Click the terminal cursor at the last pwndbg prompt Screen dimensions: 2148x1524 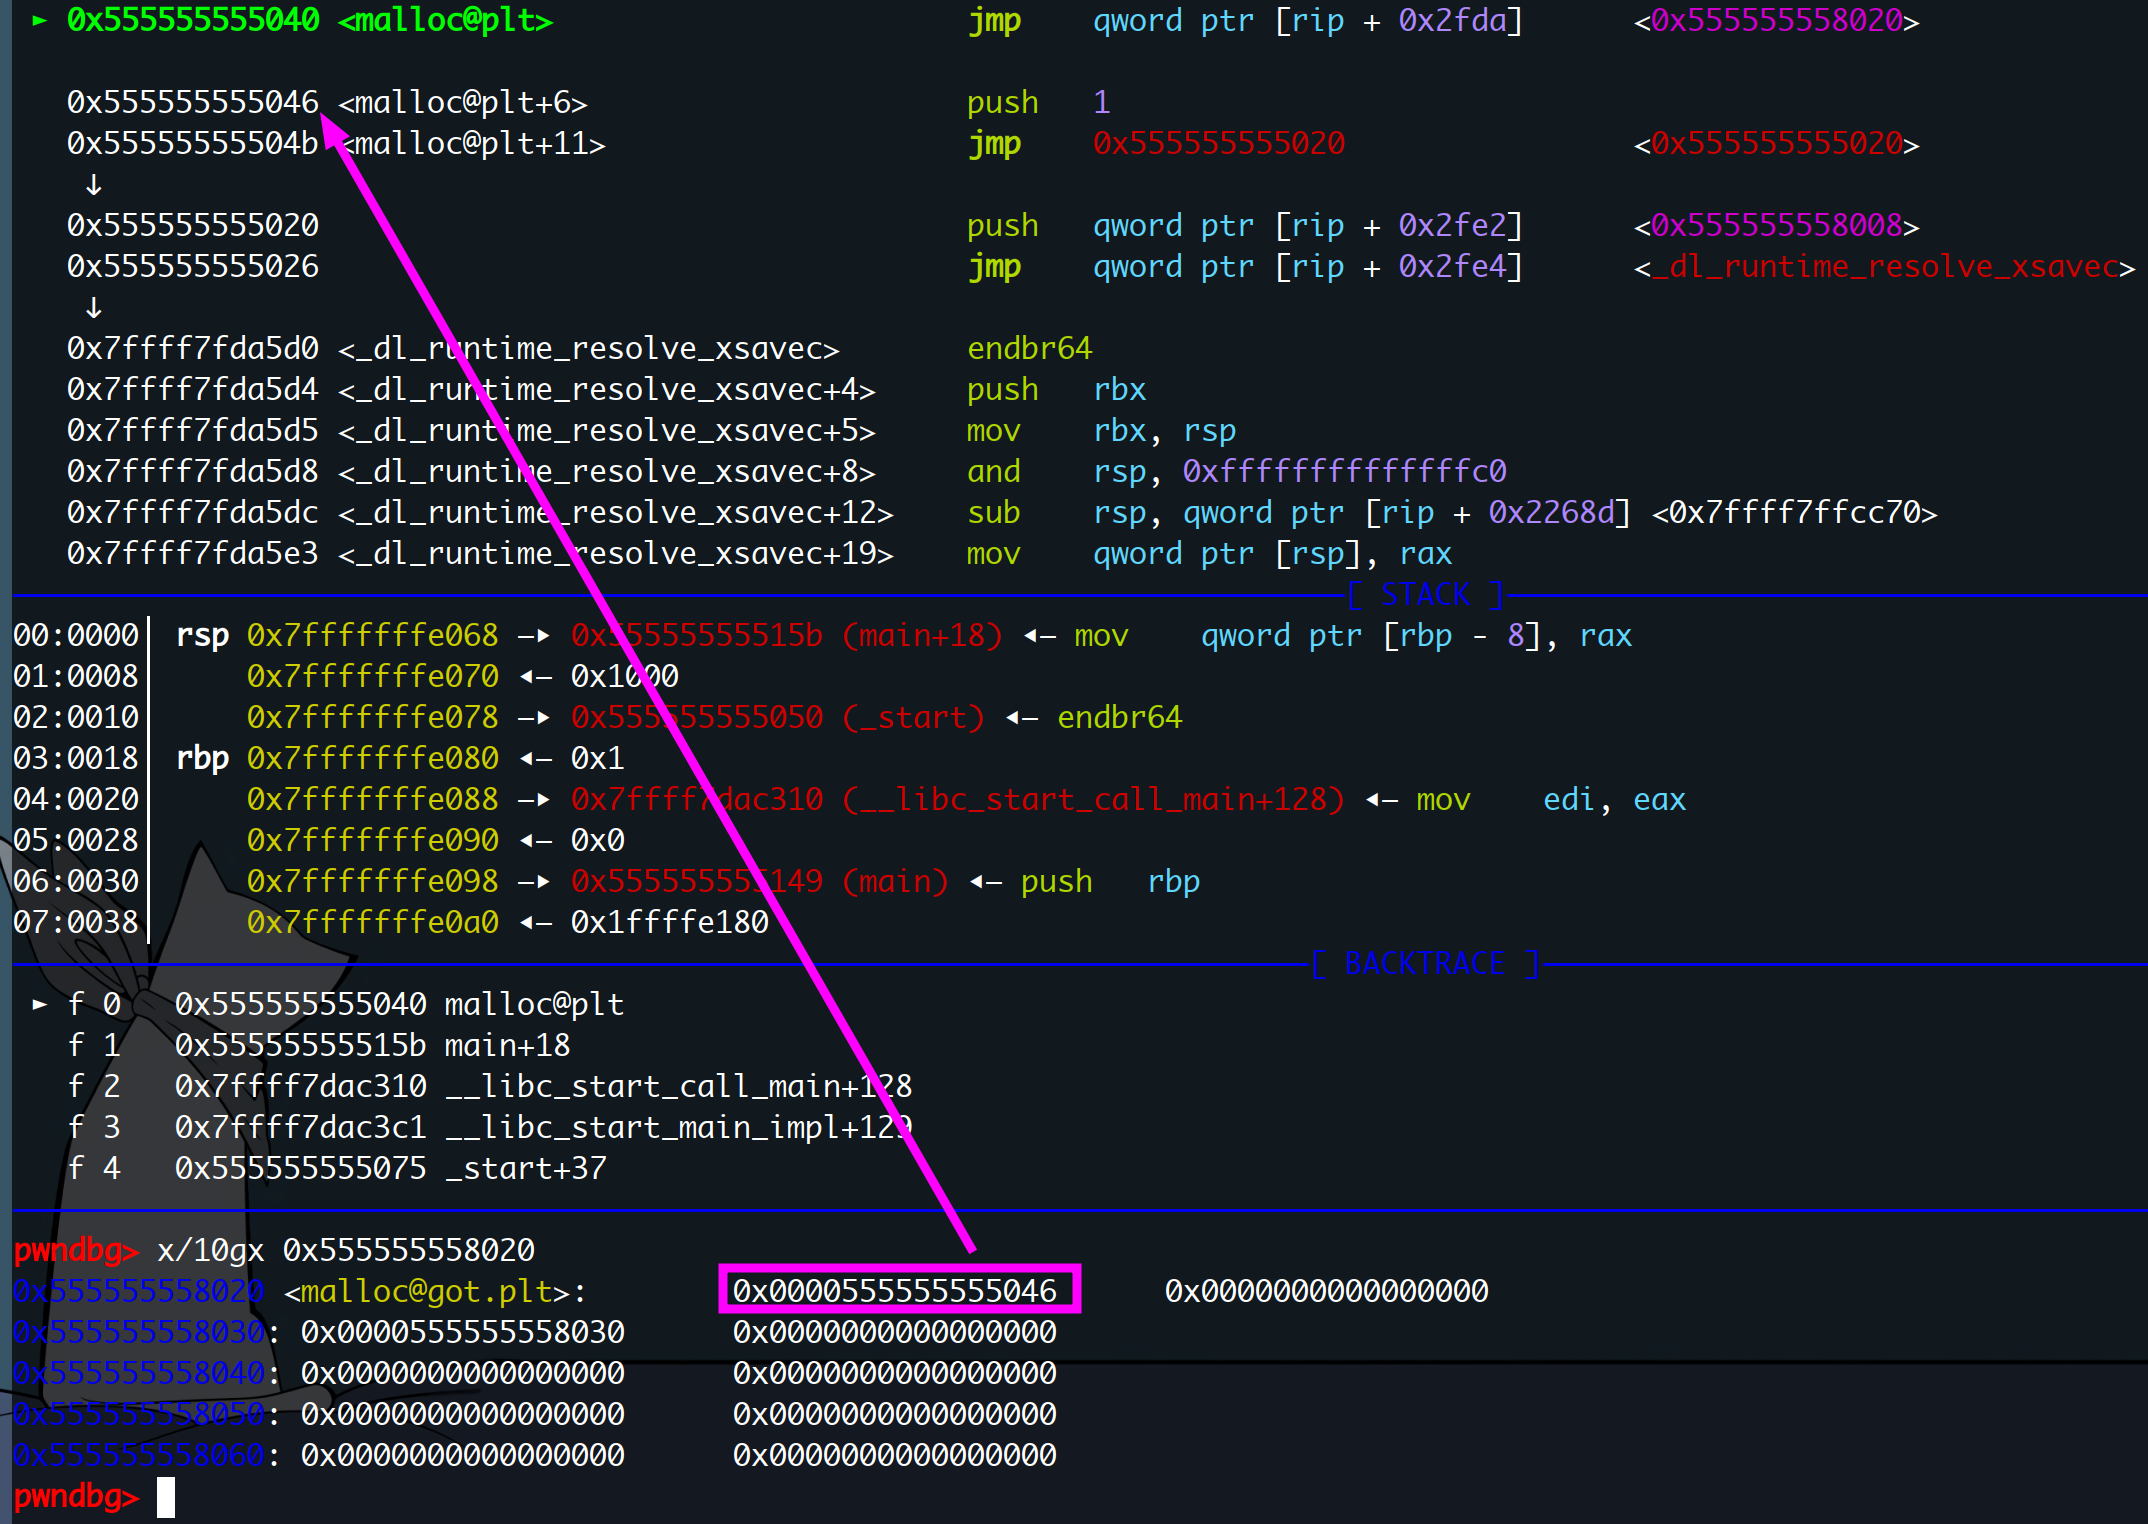coord(166,1497)
